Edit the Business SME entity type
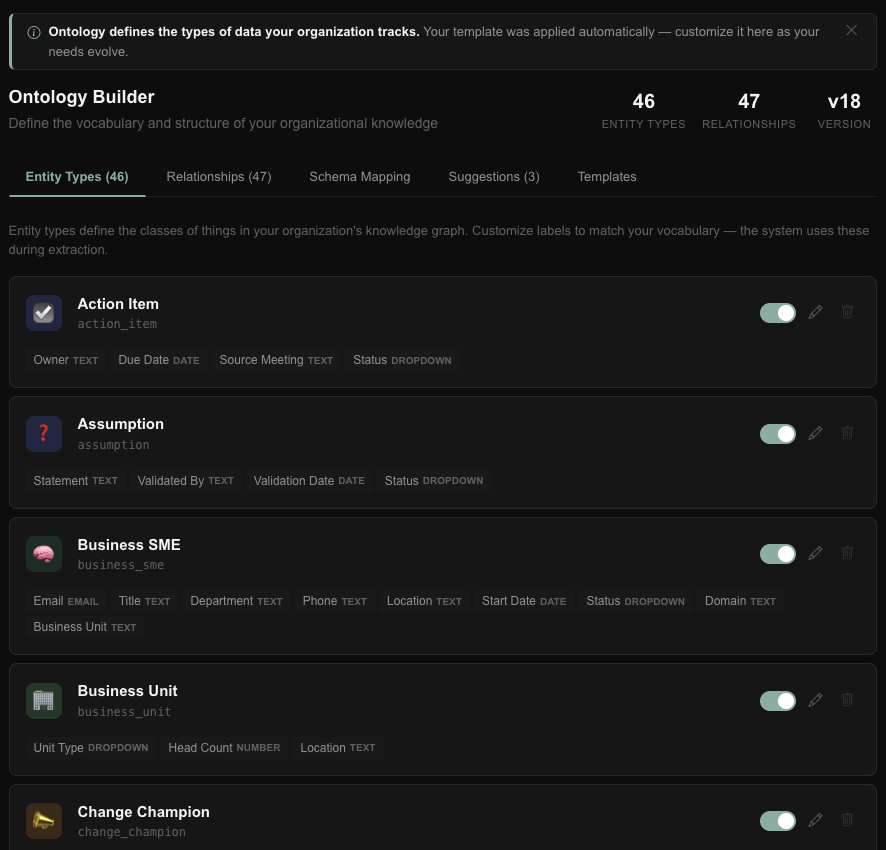 tap(815, 553)
